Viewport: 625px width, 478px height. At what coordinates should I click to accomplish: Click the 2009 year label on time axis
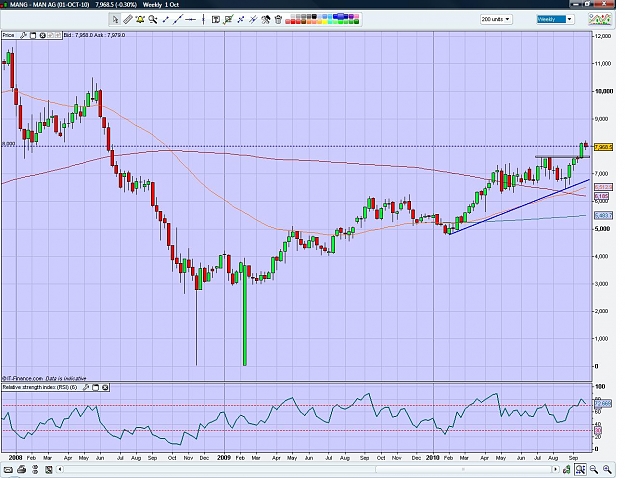pyautogui.click(x=224, y=458)
